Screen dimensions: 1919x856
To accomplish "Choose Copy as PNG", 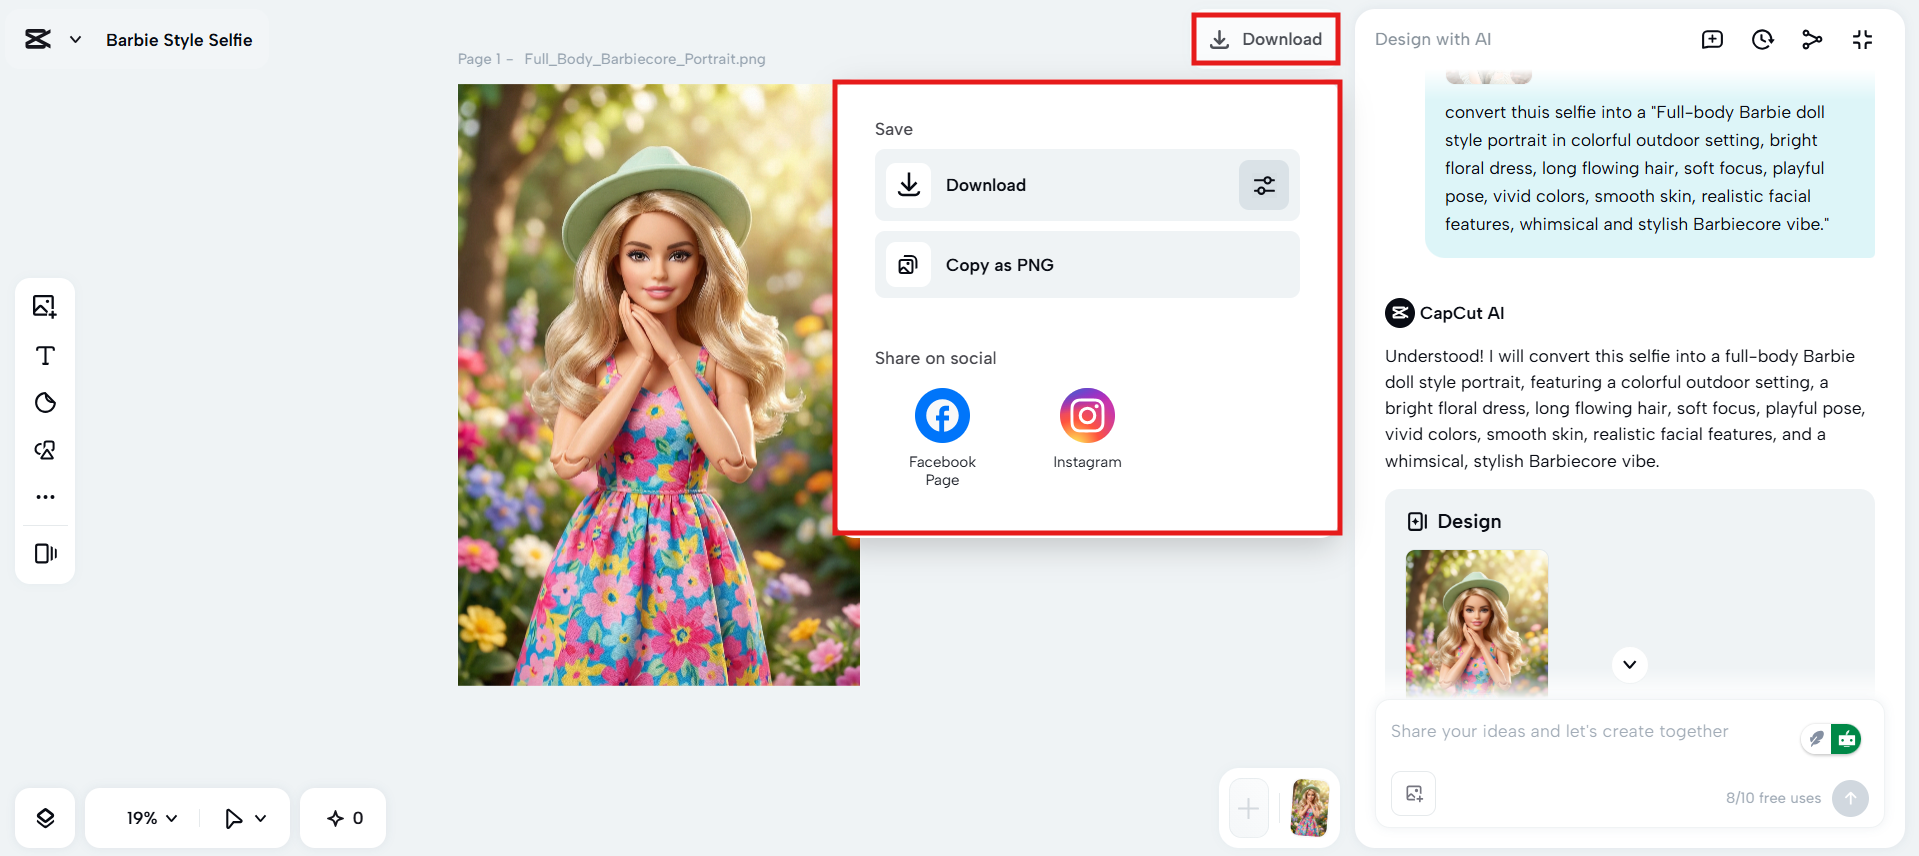I will tap(1087, 265).
